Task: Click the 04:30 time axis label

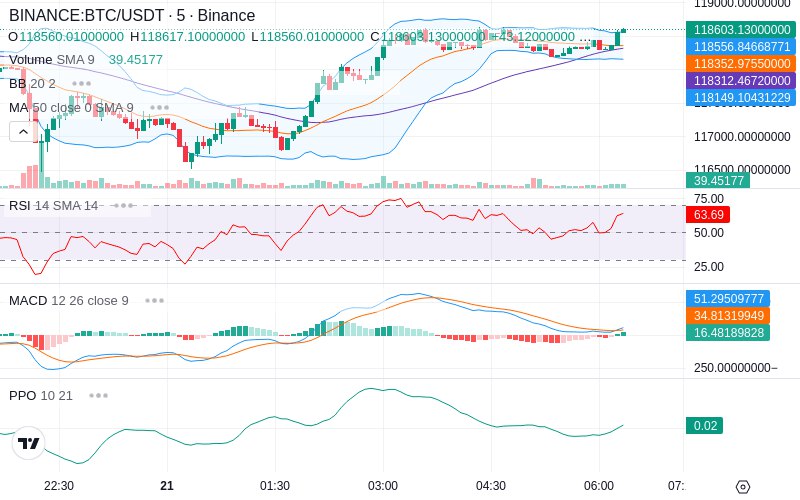Action: tap(491, 486)
